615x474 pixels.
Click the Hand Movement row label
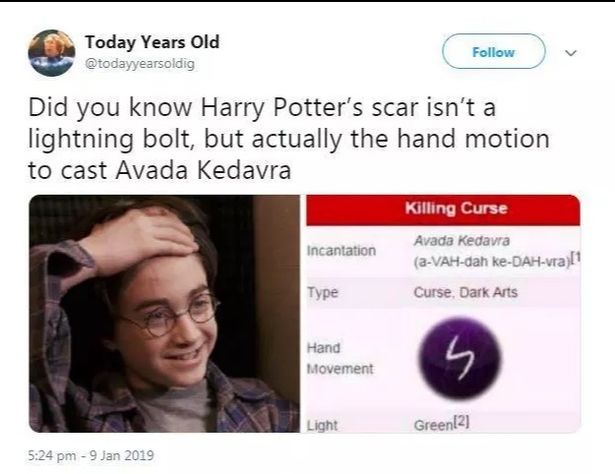coord(340,358)
